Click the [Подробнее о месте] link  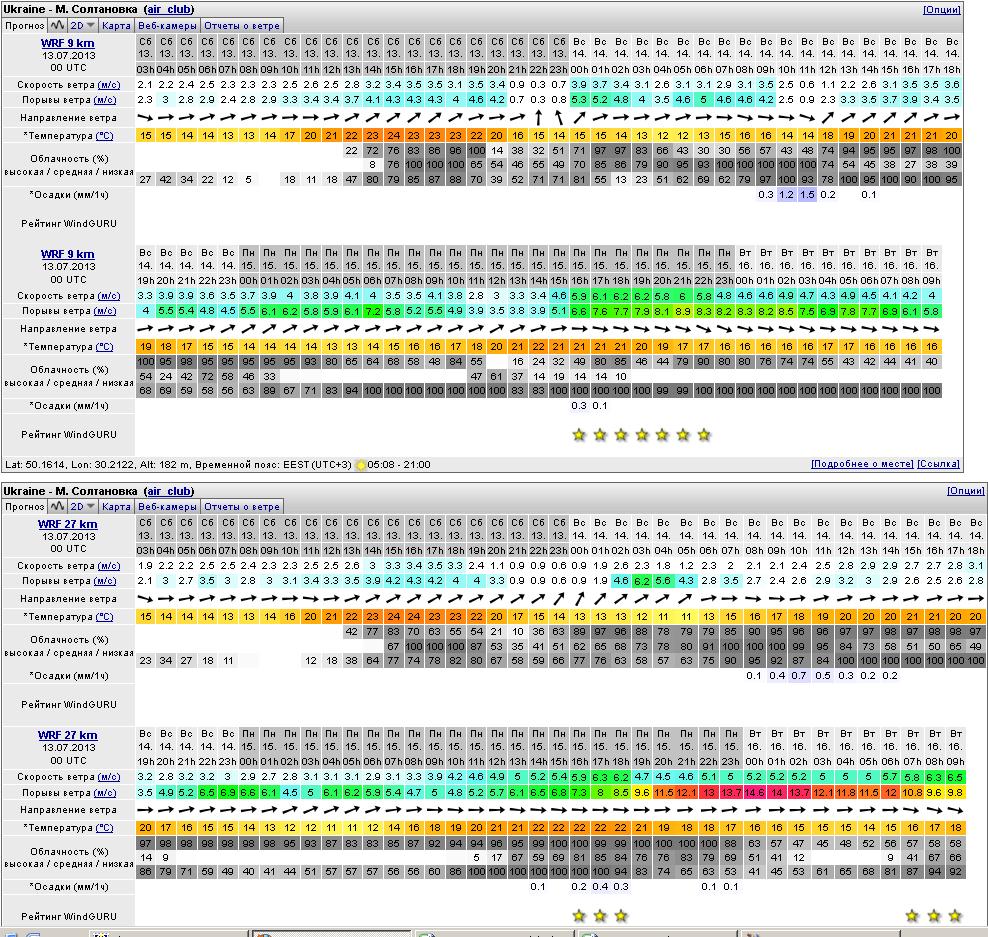862,465
